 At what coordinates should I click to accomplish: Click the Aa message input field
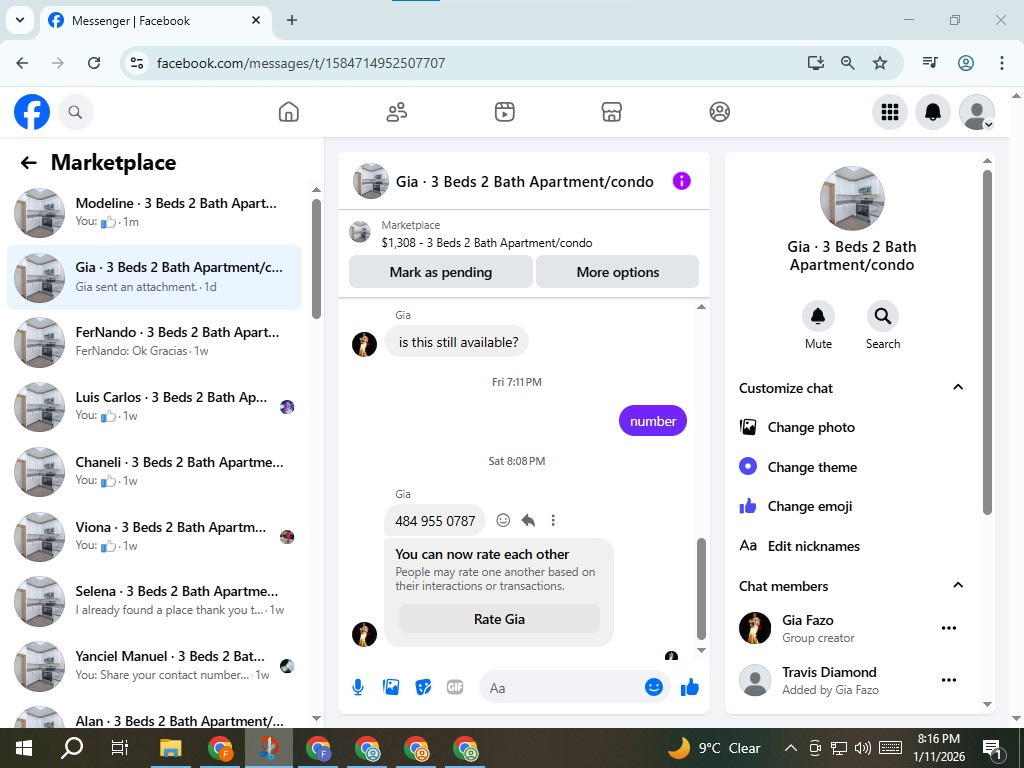coord(562,688)
